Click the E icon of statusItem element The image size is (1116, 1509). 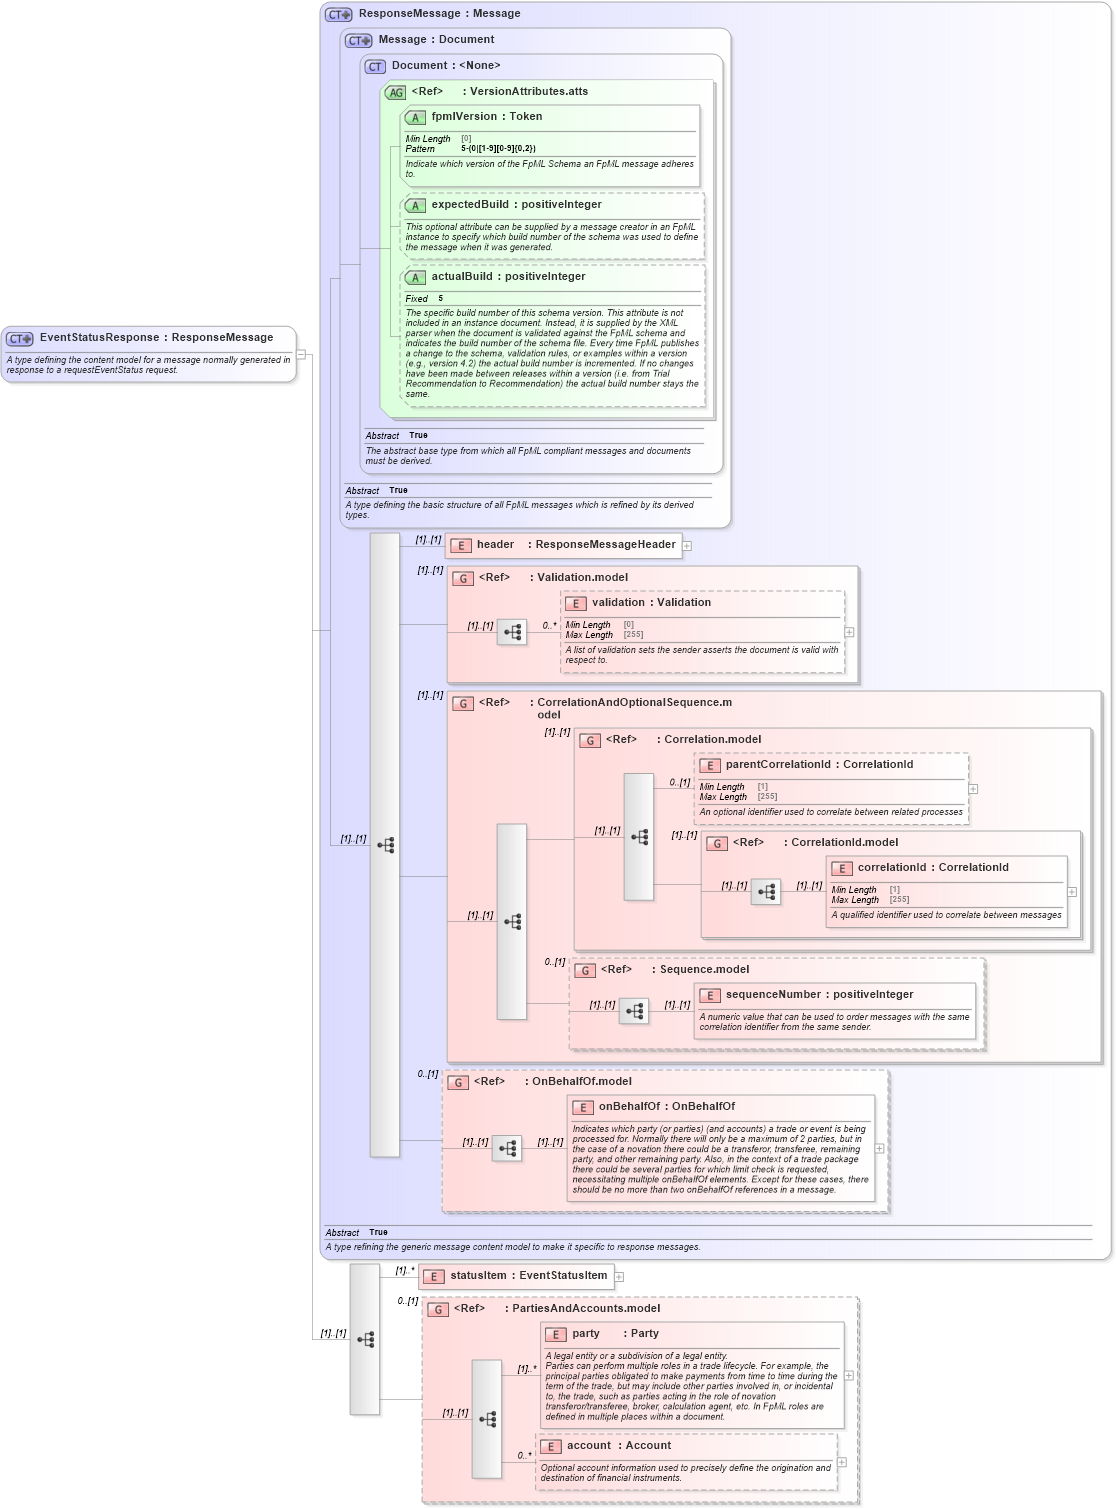[x=433, y=1276]
